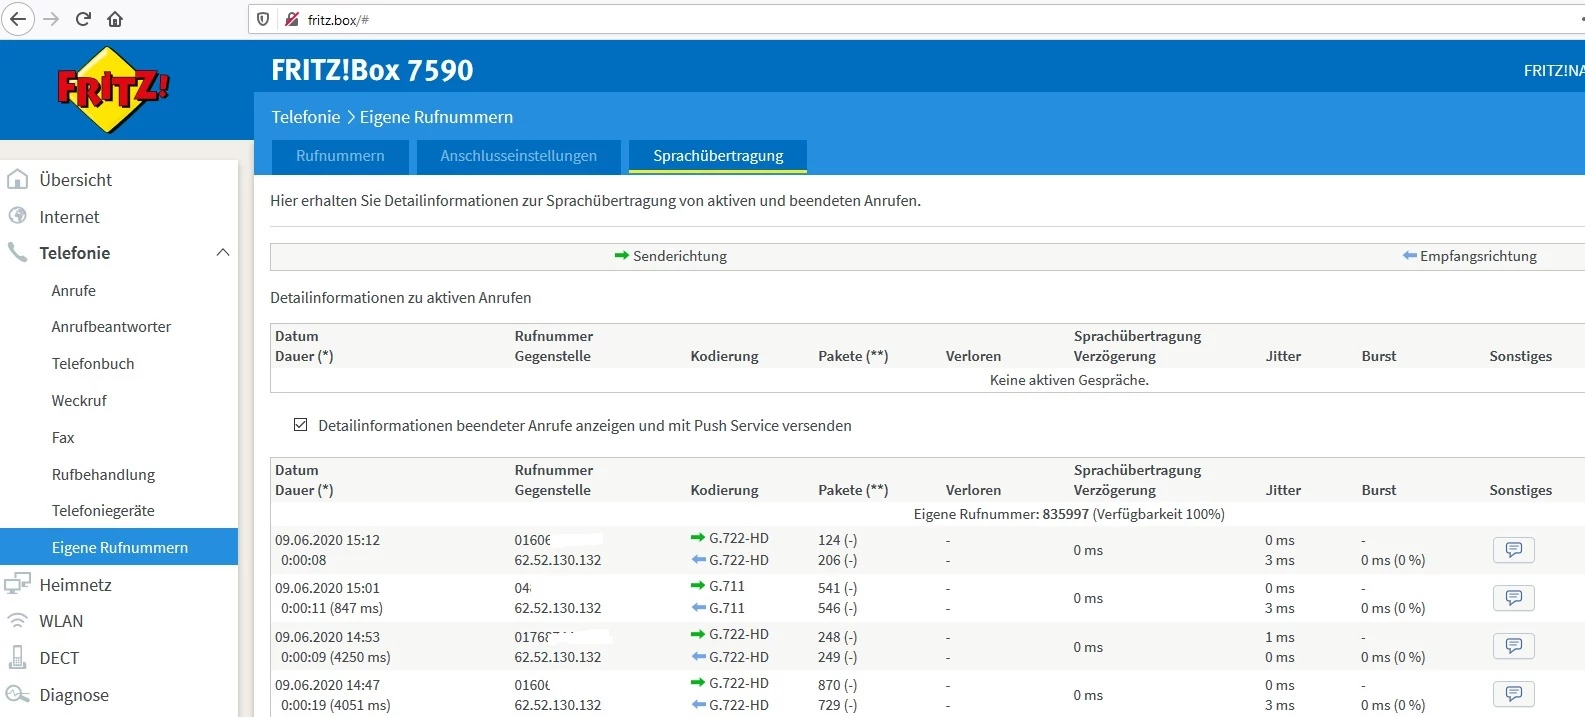Switch to the Anschlusseinstellungen tab
The image size is (1585, 717).
(518, 156)
